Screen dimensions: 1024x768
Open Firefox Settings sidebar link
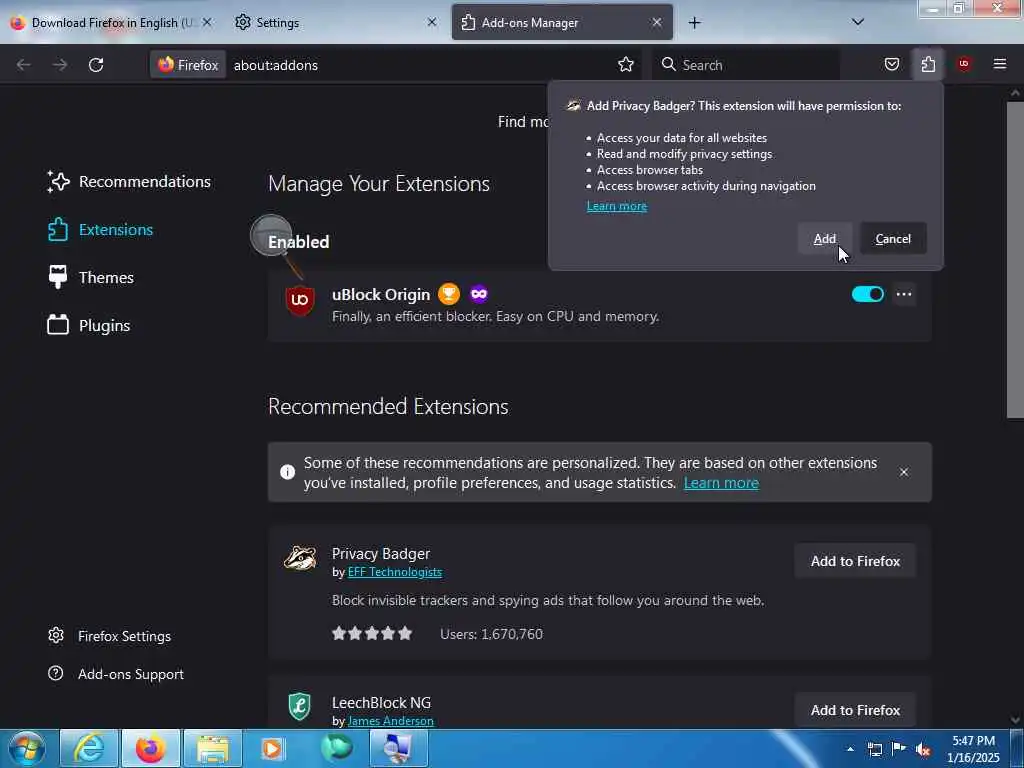[110, 636]
